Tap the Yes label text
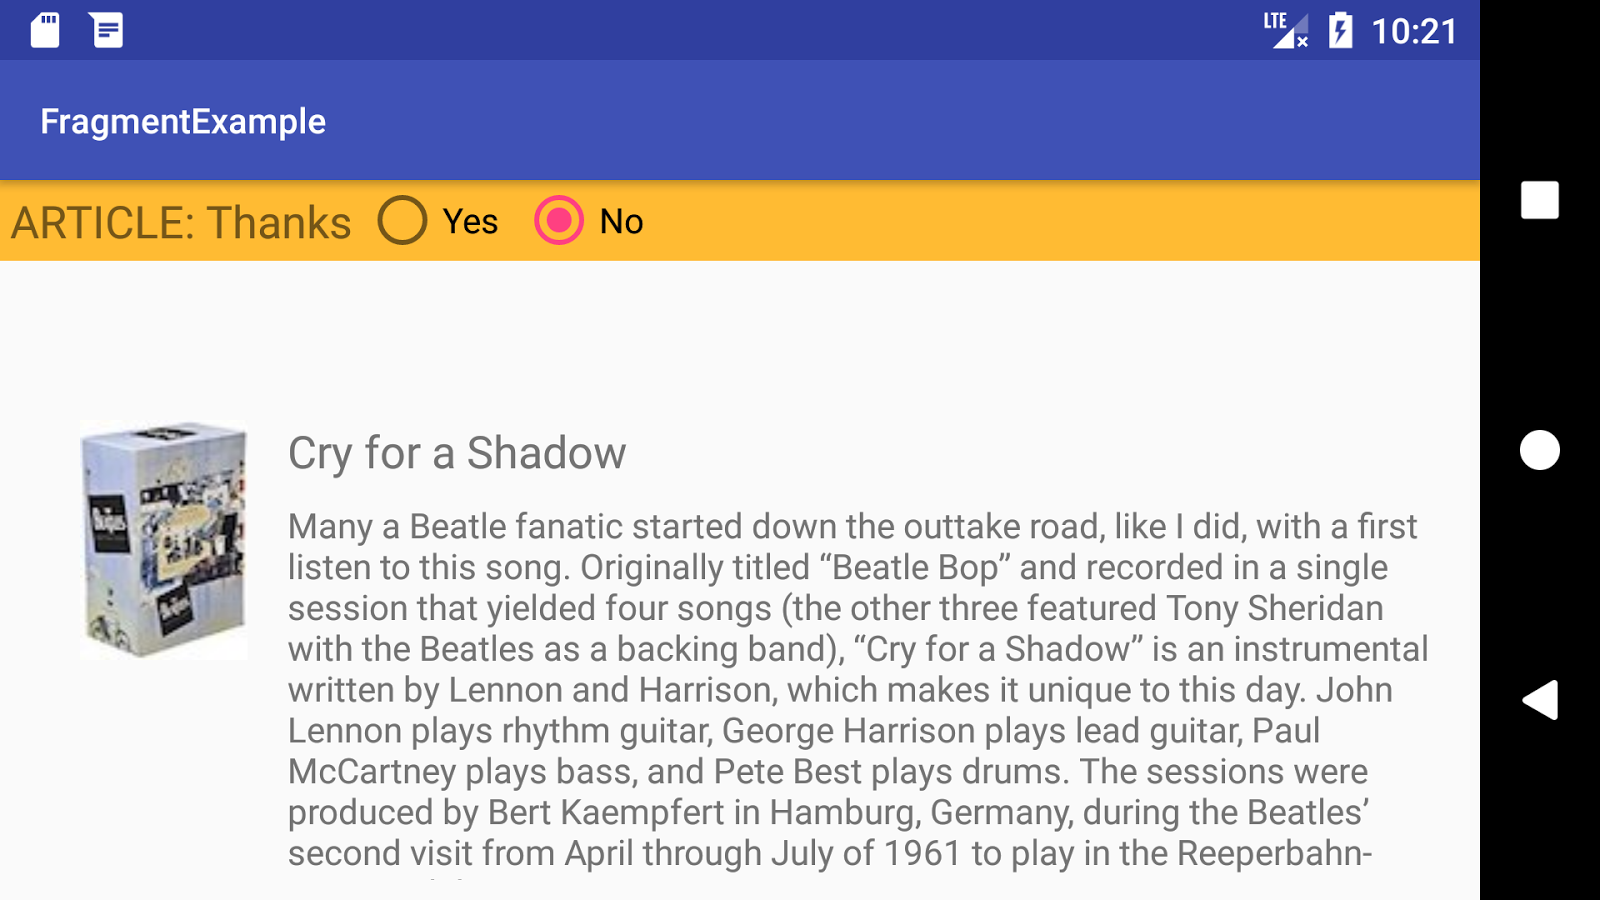 coord(470,221)
